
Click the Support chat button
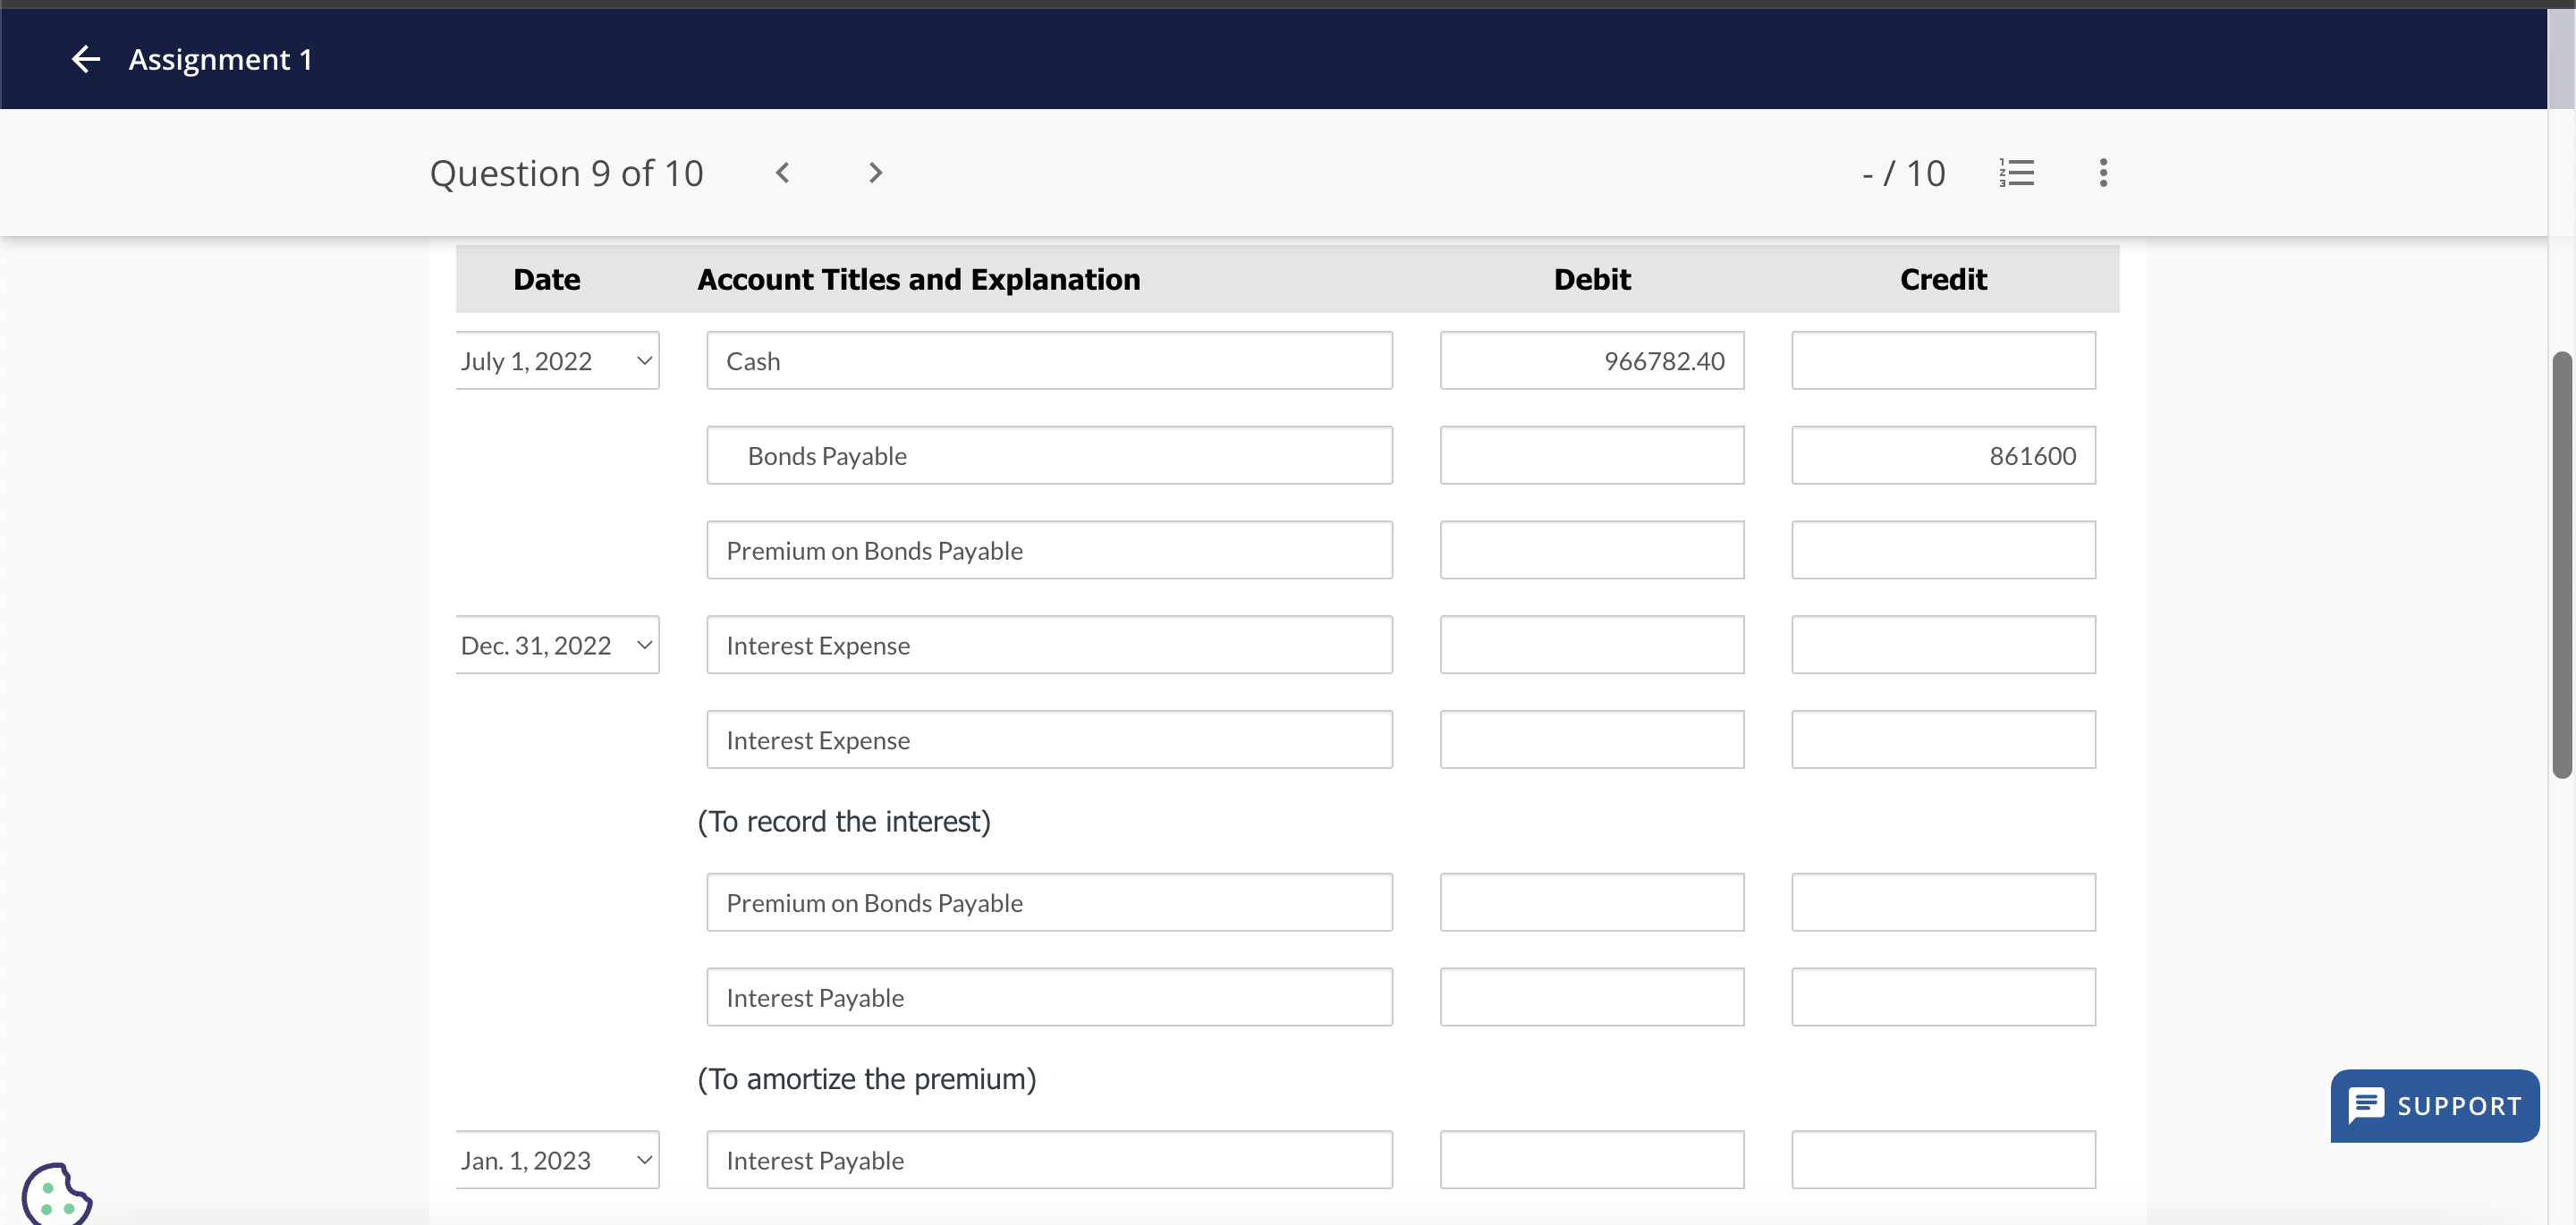coord(2434,1105)
